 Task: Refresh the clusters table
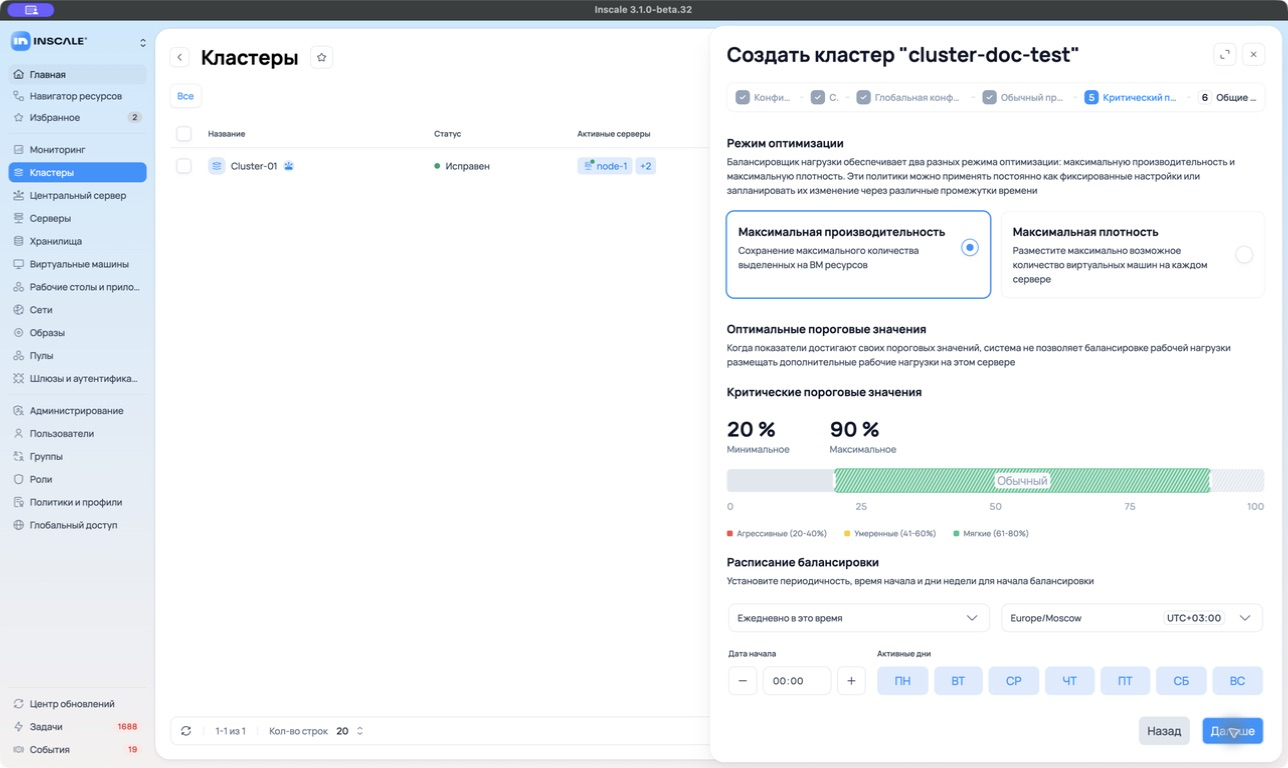(186, 731)
